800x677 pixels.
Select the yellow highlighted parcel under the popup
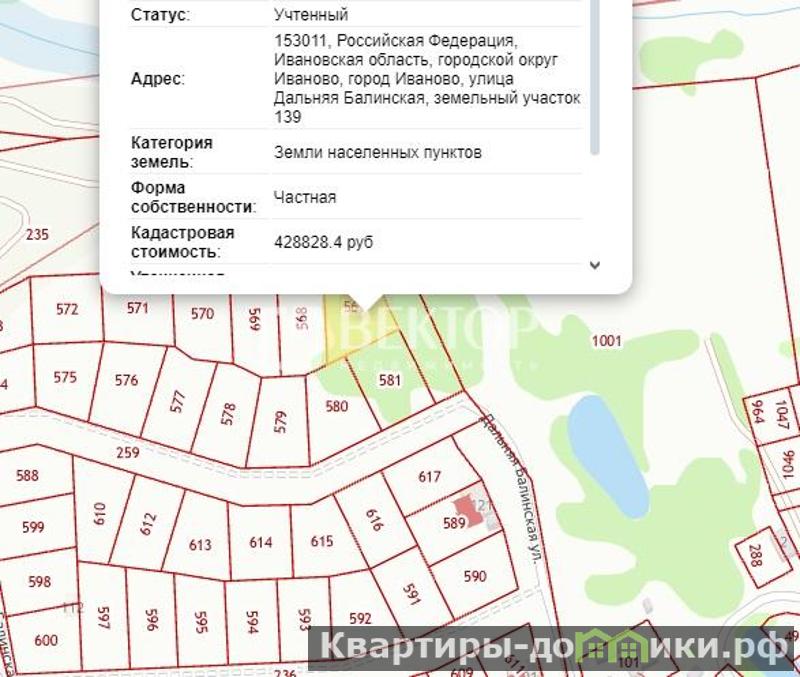(343, 335)
